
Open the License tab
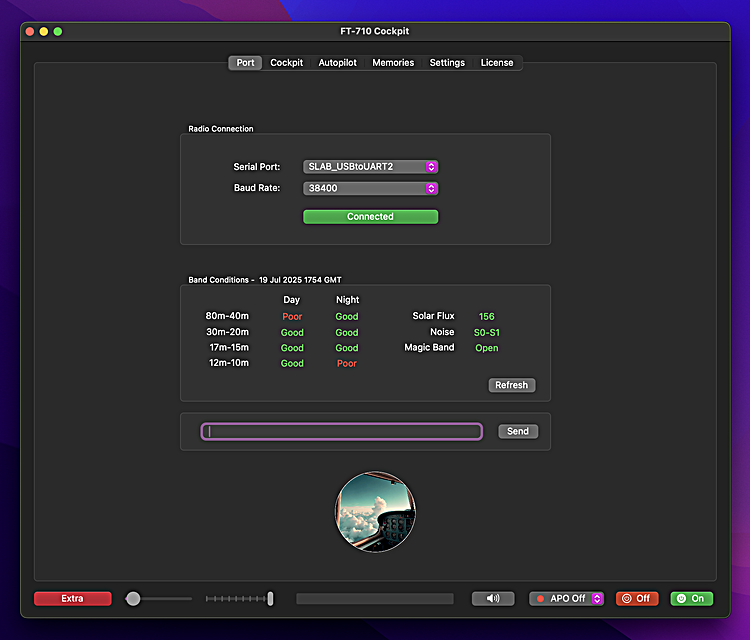(497, 63)
